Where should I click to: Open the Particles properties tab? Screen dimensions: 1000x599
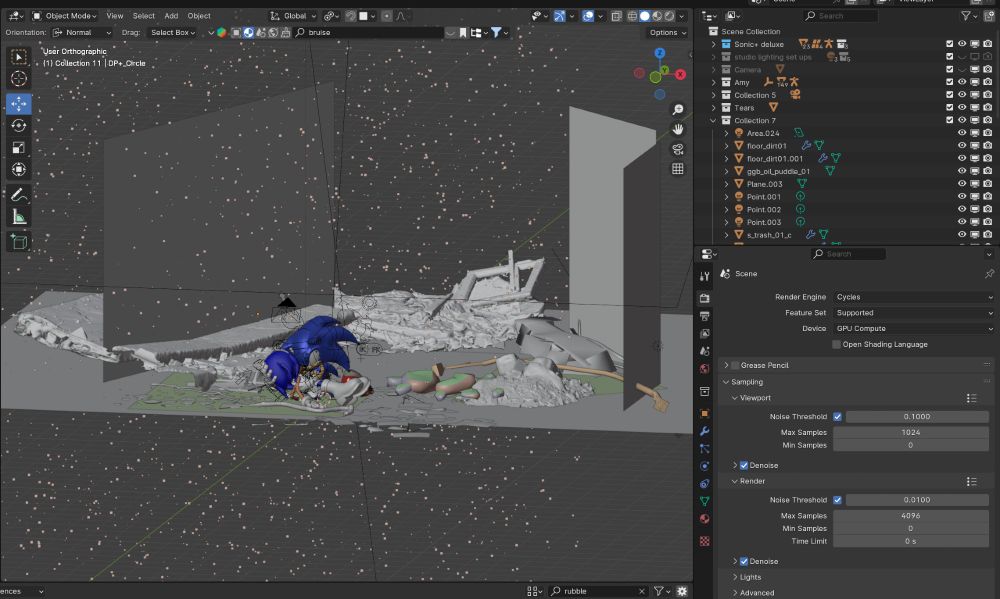tap(705, 448)
